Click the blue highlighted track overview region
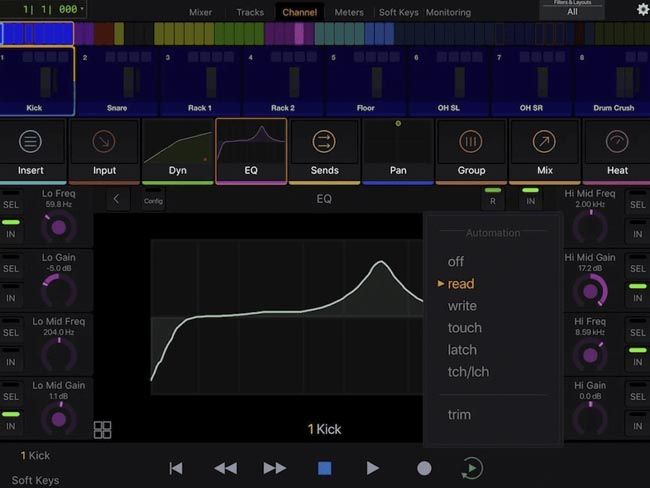The image size is (650, 488). pos(37,34)
